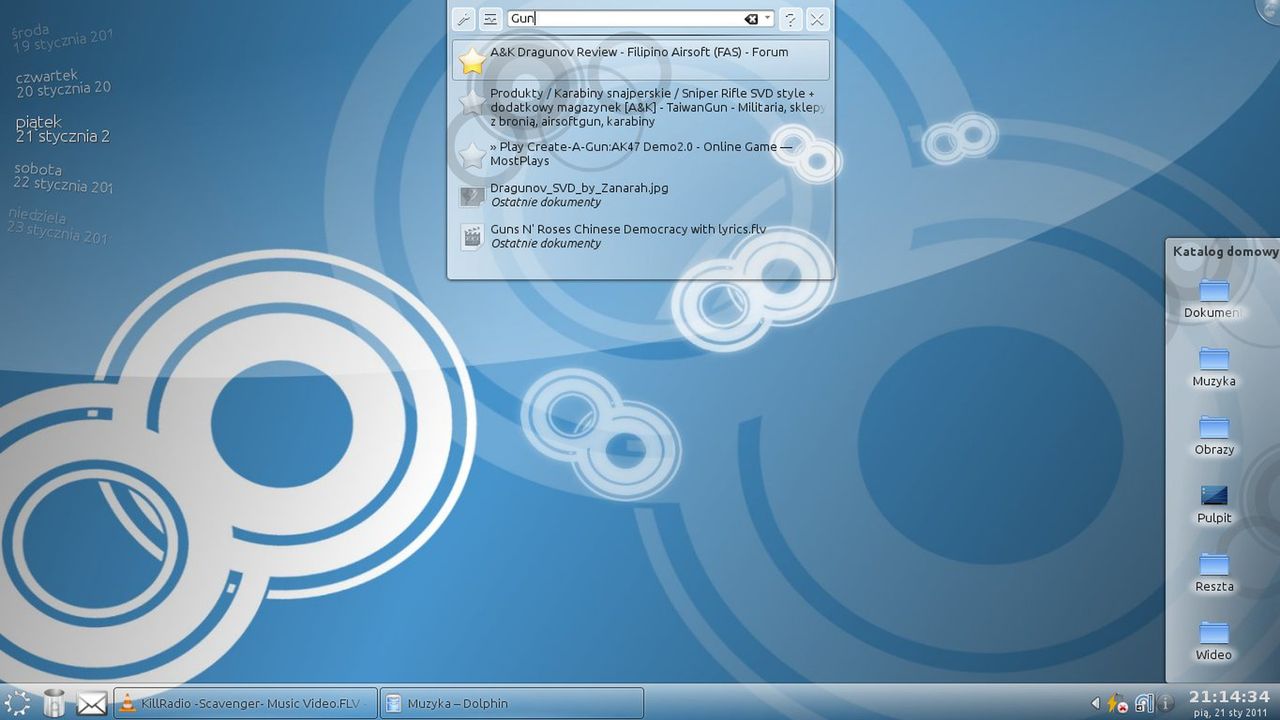Viewport: 1280px width, 720px height.
Task: Open the Muzyka folder icon
Action: pos(1214,359)
